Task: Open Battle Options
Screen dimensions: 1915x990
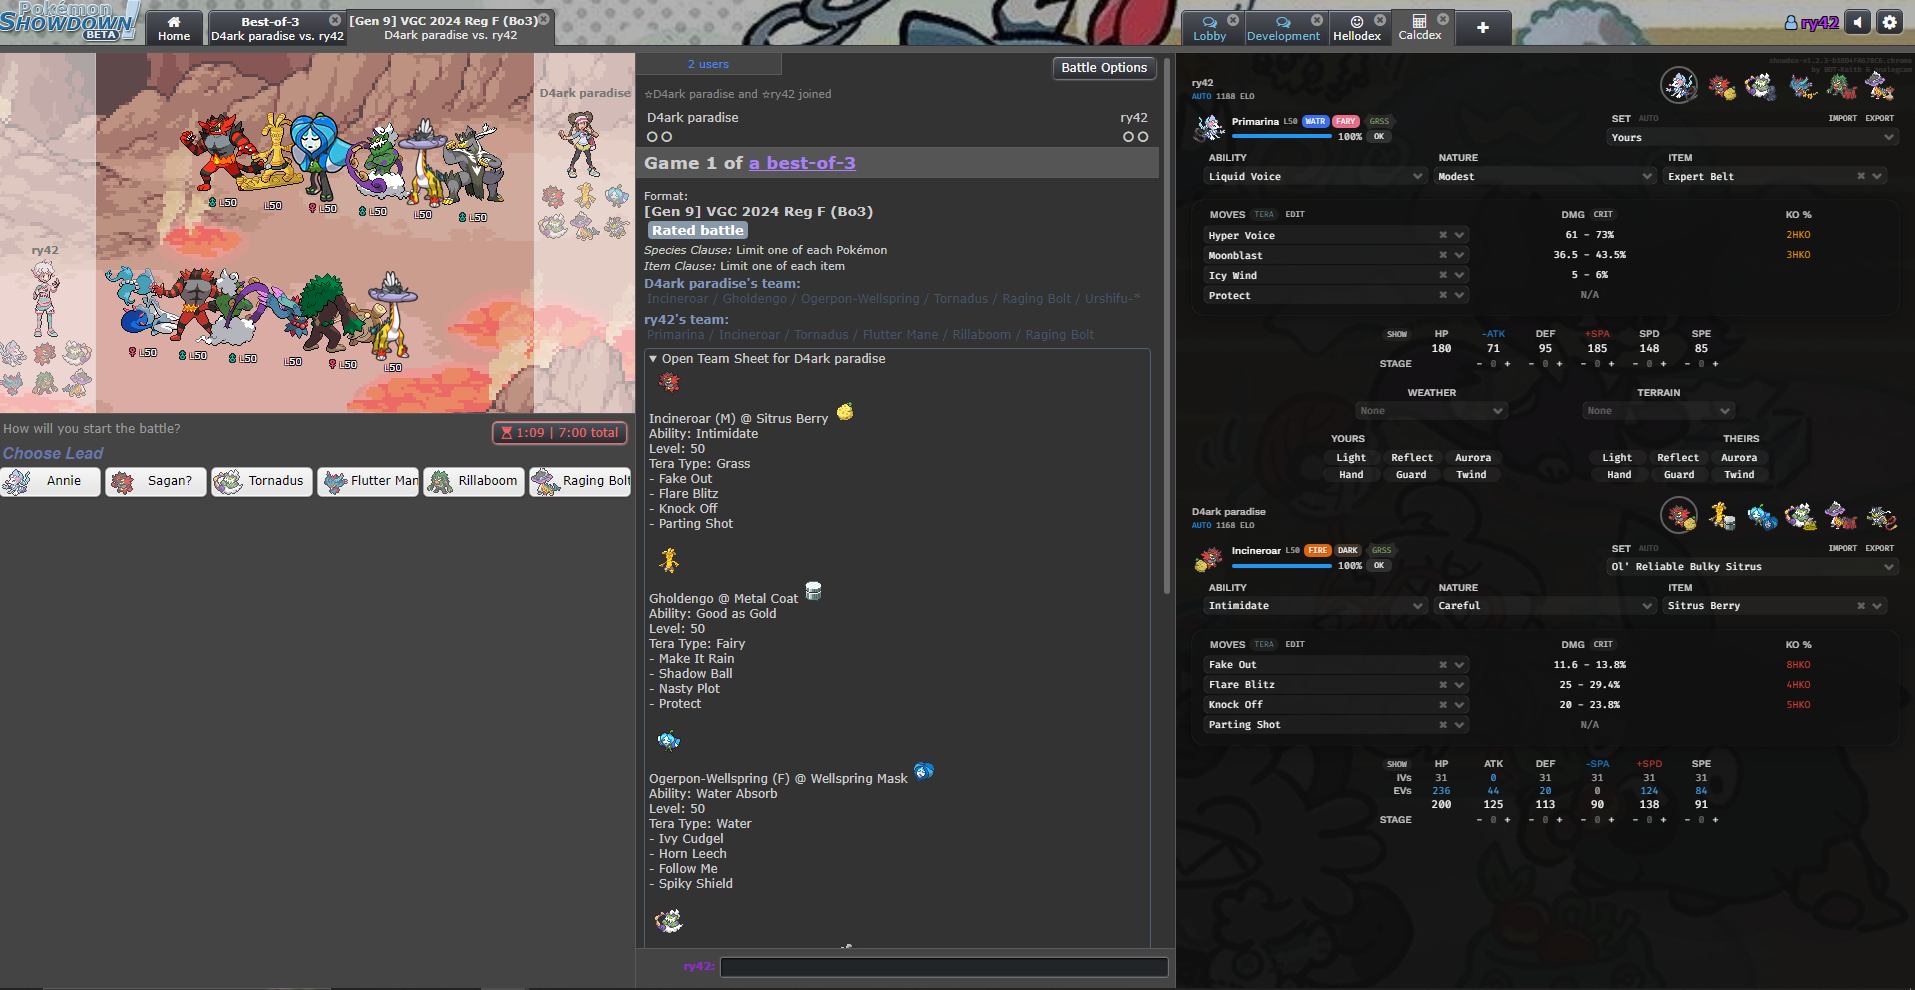Action: pyautogui.click(x=1104, y=68)
